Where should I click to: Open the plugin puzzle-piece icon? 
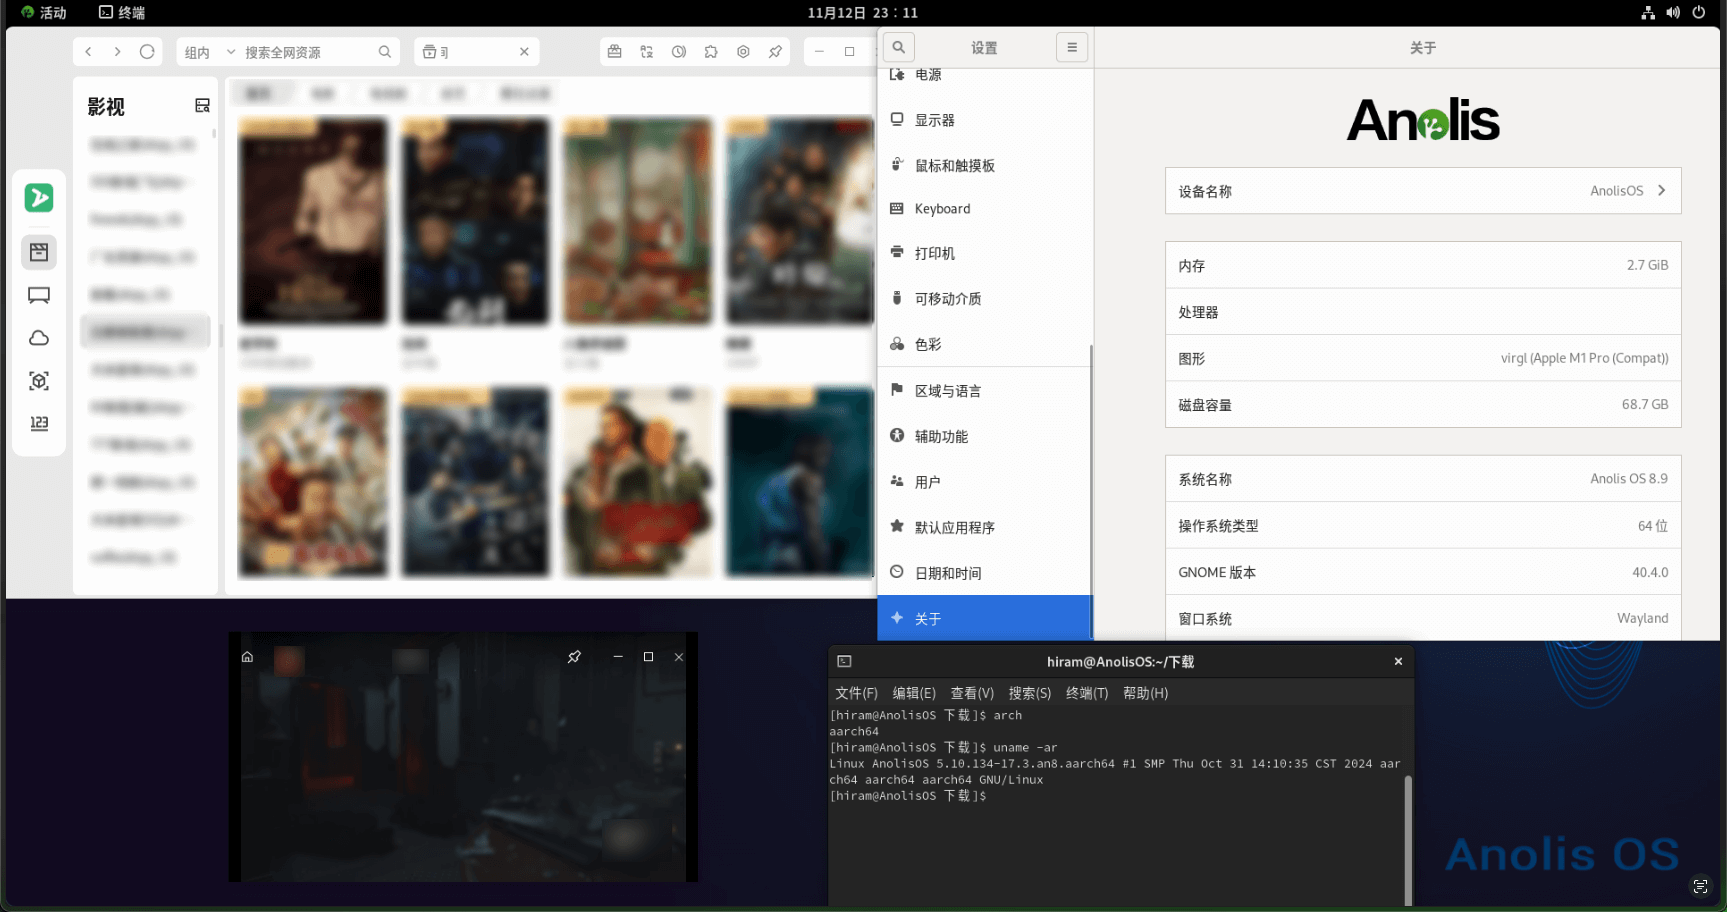[x=711, y=52]
